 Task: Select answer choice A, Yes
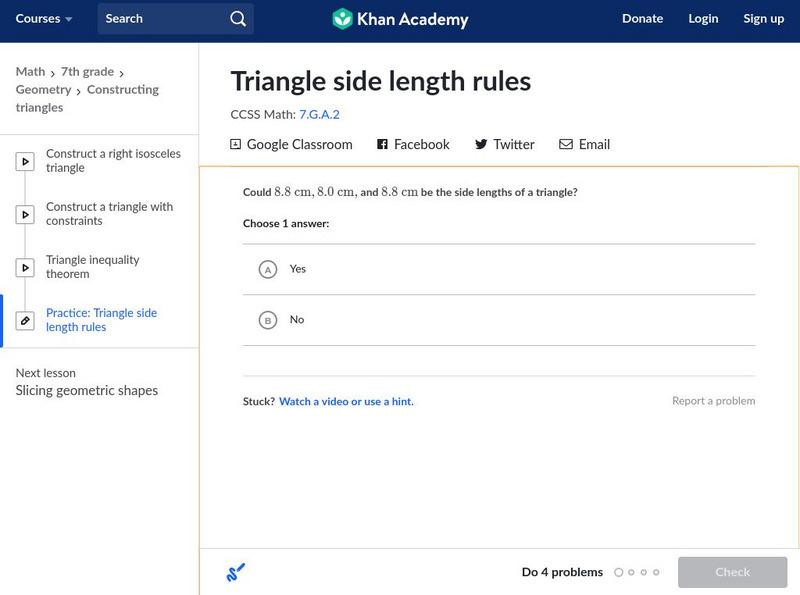pos(270,268)
